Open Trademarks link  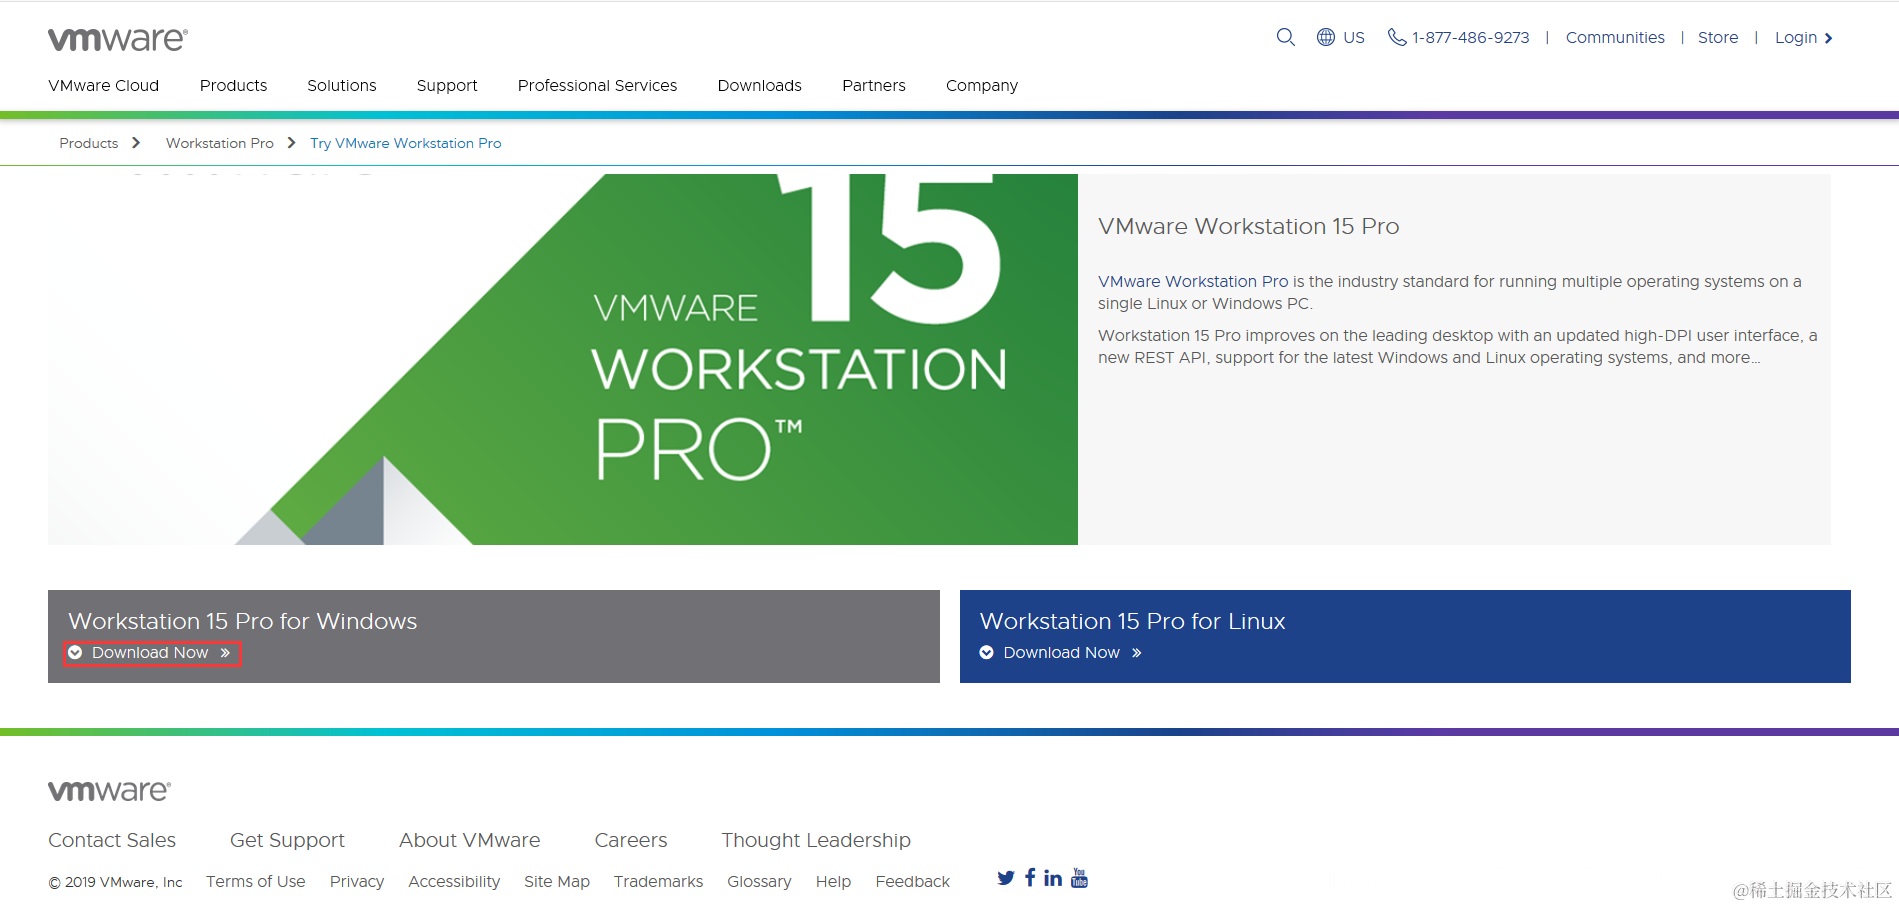coord(658,881)
